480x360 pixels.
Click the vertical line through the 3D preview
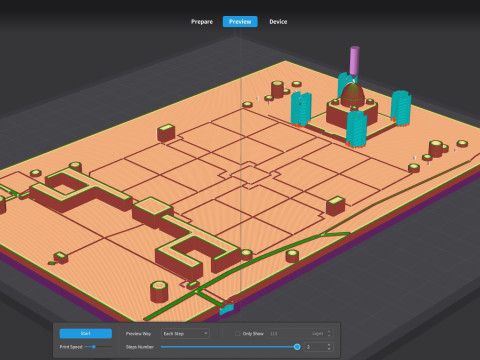241,167
